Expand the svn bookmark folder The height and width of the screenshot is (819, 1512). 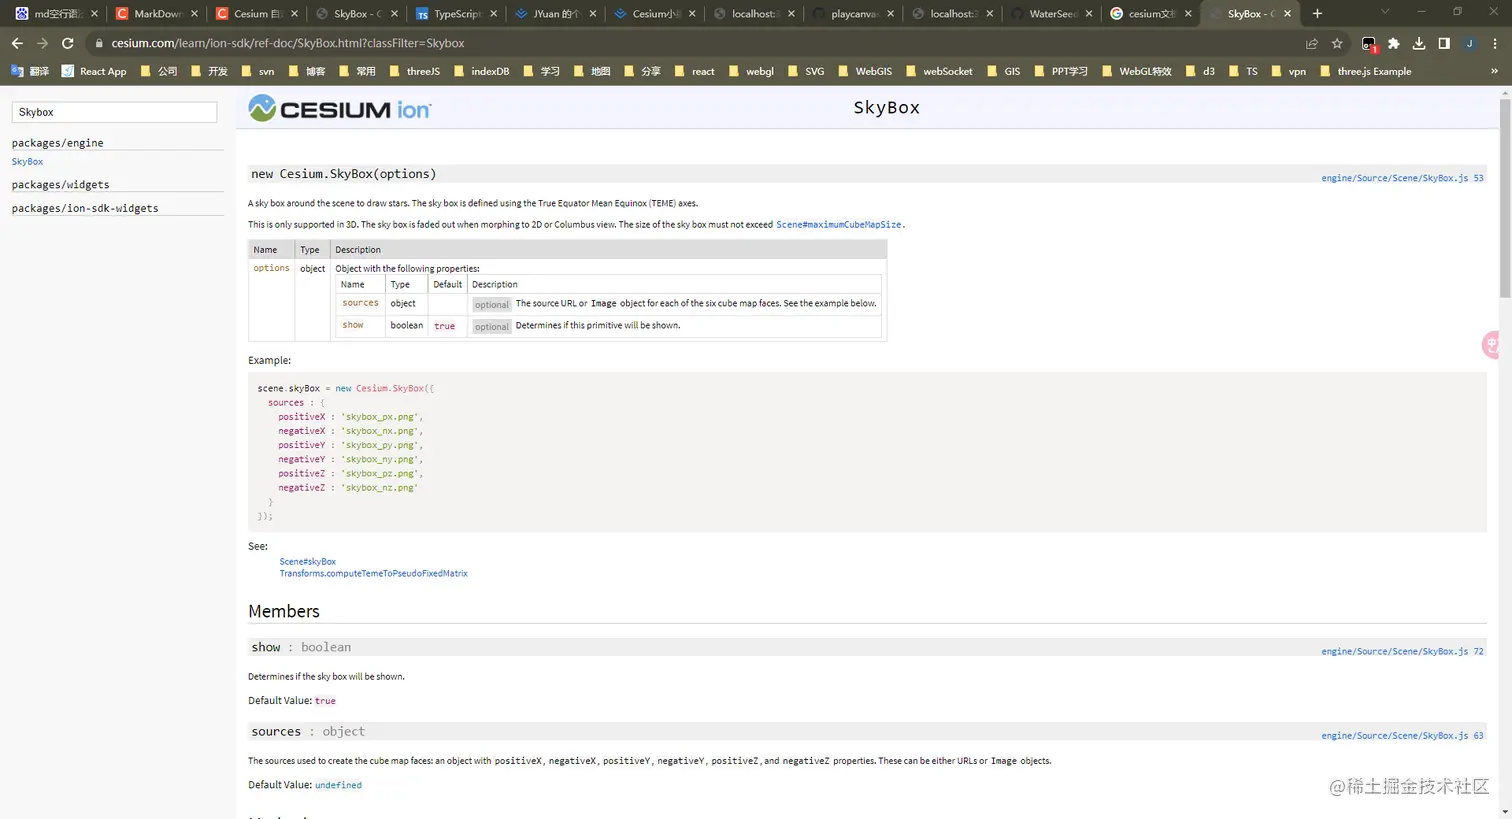(x=256, y=71)
